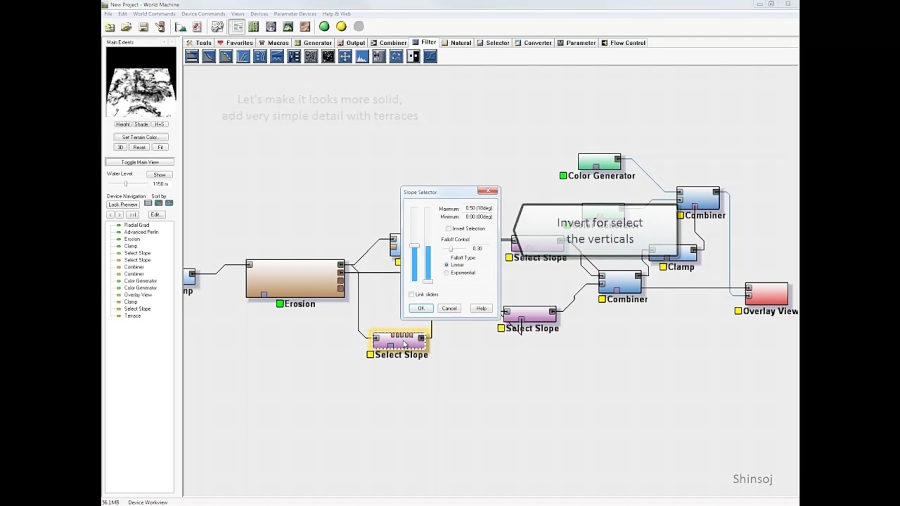Open the Natural devices tab
This screenshot has height=506, width=900.
point(457,43)
